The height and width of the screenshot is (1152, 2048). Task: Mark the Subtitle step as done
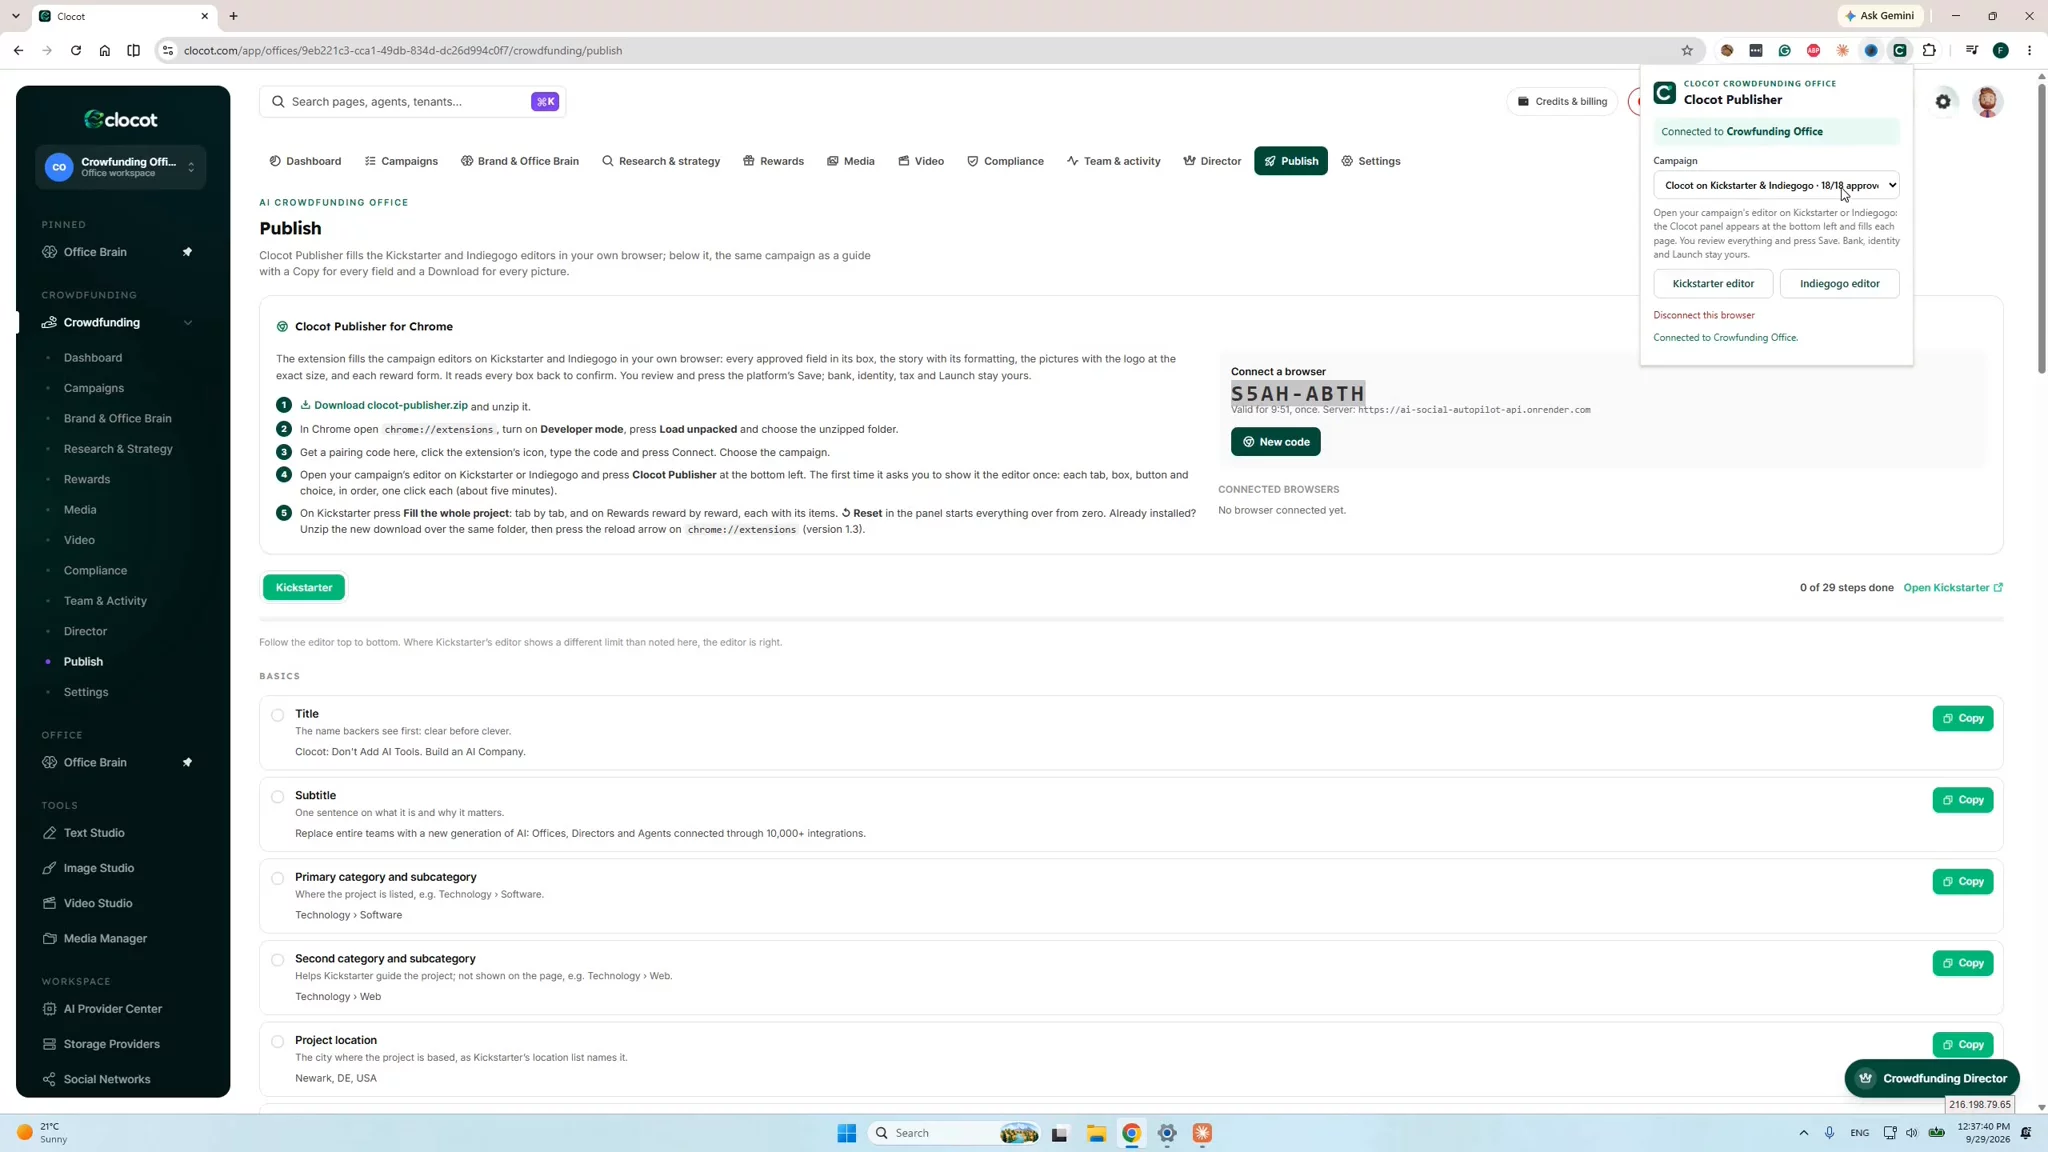278,797
